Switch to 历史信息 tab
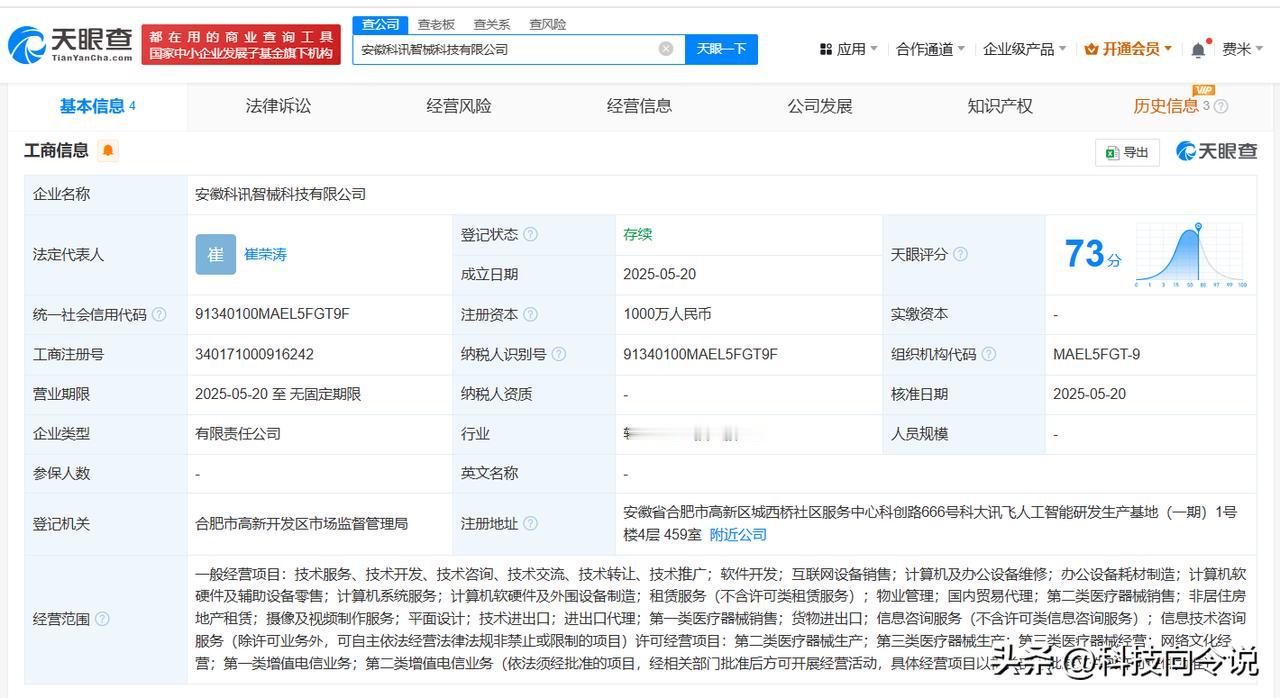The height and width of the screenshot is (698, 1280). 1166,106
